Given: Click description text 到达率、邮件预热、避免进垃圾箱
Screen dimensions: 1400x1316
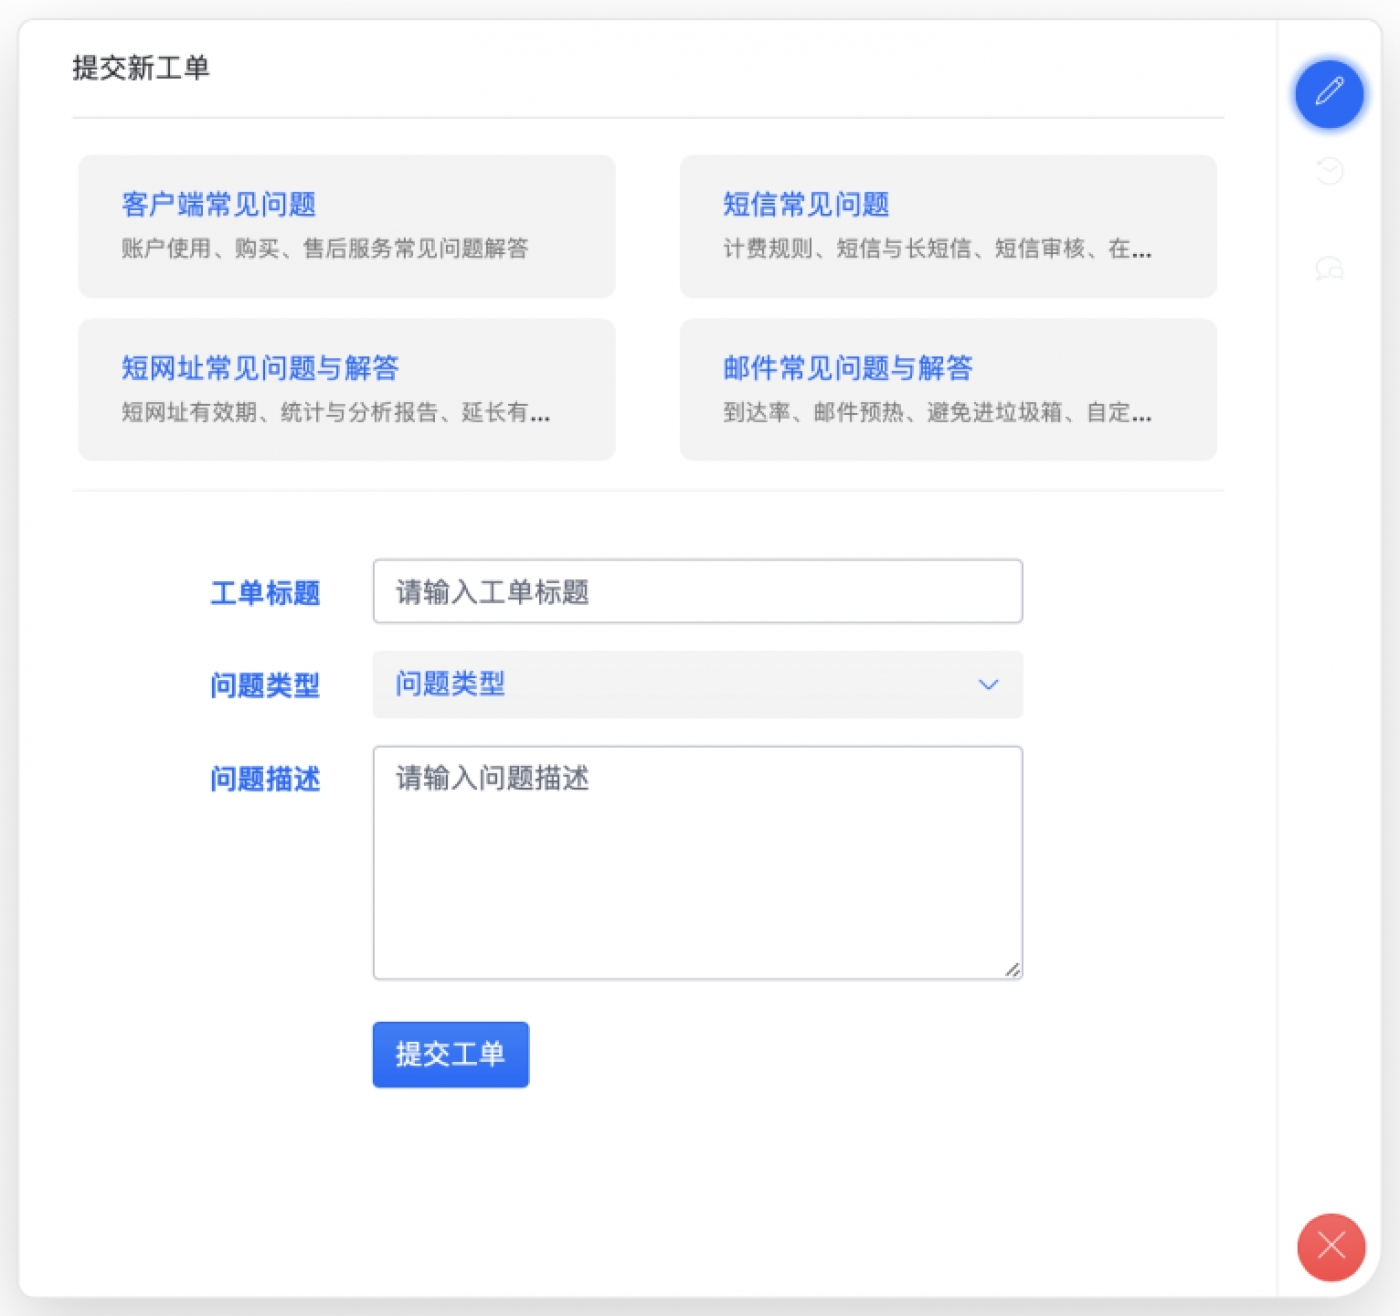Looking at the screenshot, I should [892, 412].
